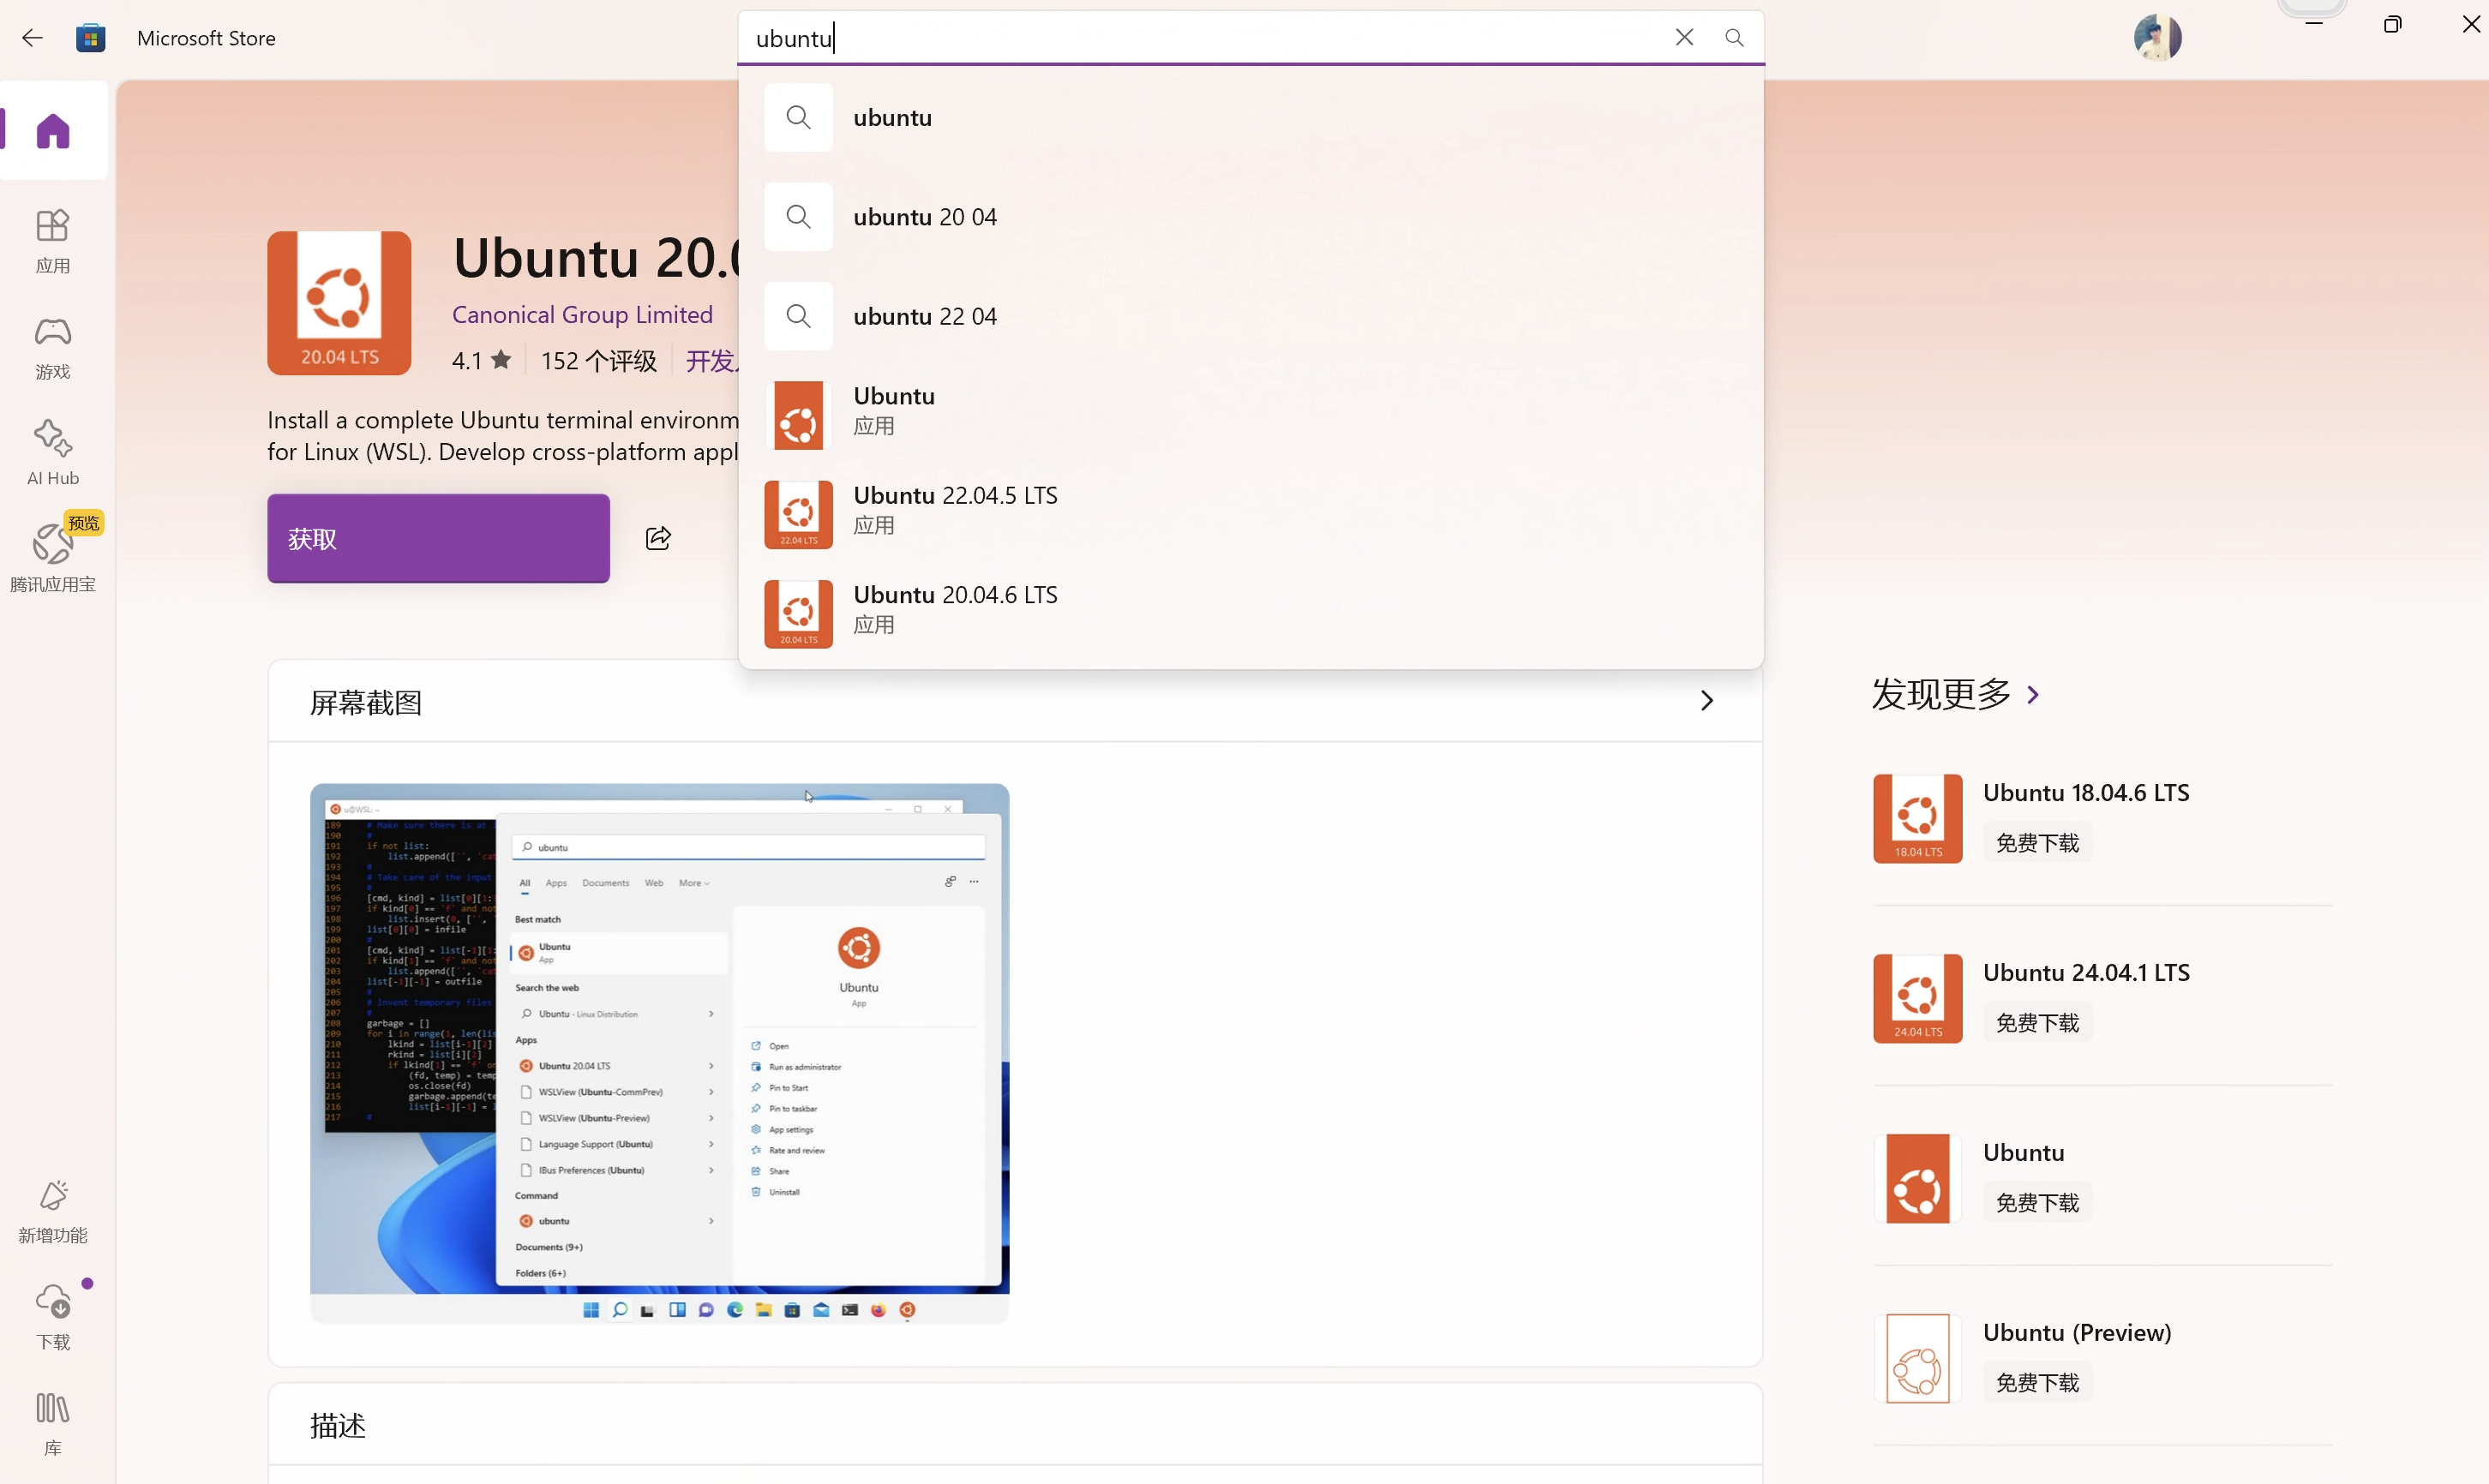Screen dimensions: 2489x1484
Task: Select the 'ubuntu 20 04' search suggestion
Action: pyautogui.click(x=1251, y=217)
